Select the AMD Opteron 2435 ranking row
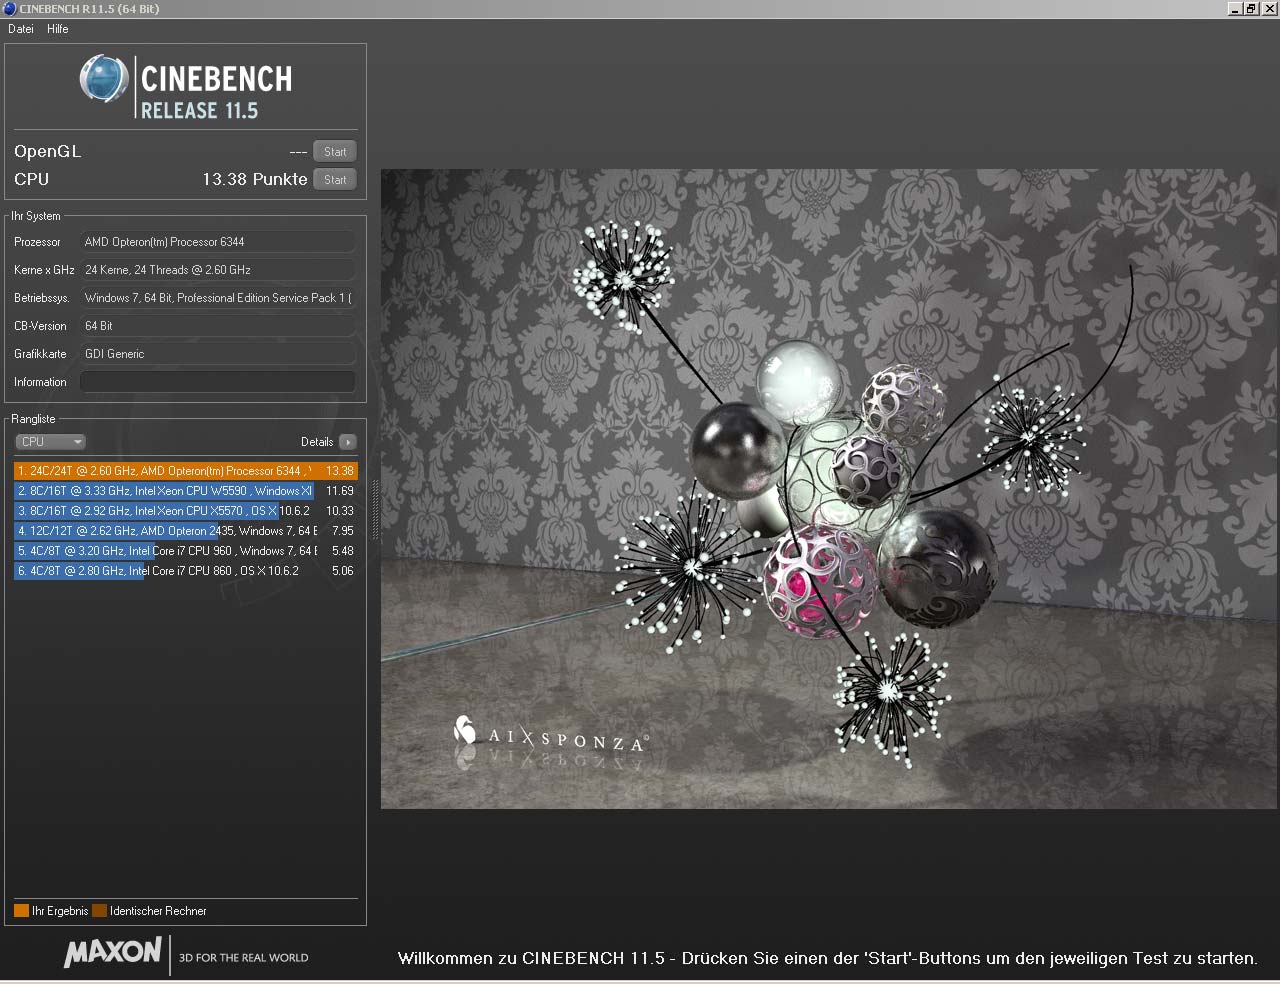Viewport: 1280px width, 984px height. [x=185, y=531]
